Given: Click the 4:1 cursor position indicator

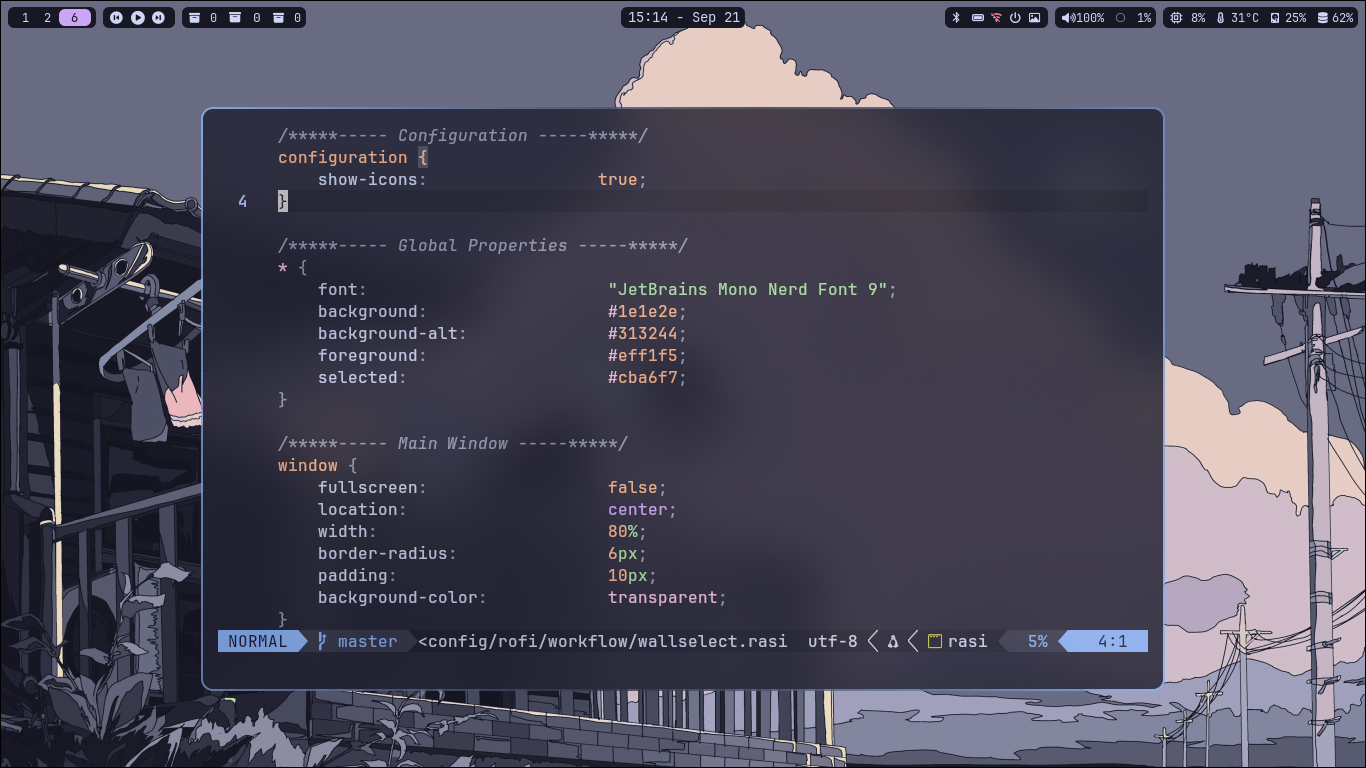Looking at the screenshot, I should 1112,641.
